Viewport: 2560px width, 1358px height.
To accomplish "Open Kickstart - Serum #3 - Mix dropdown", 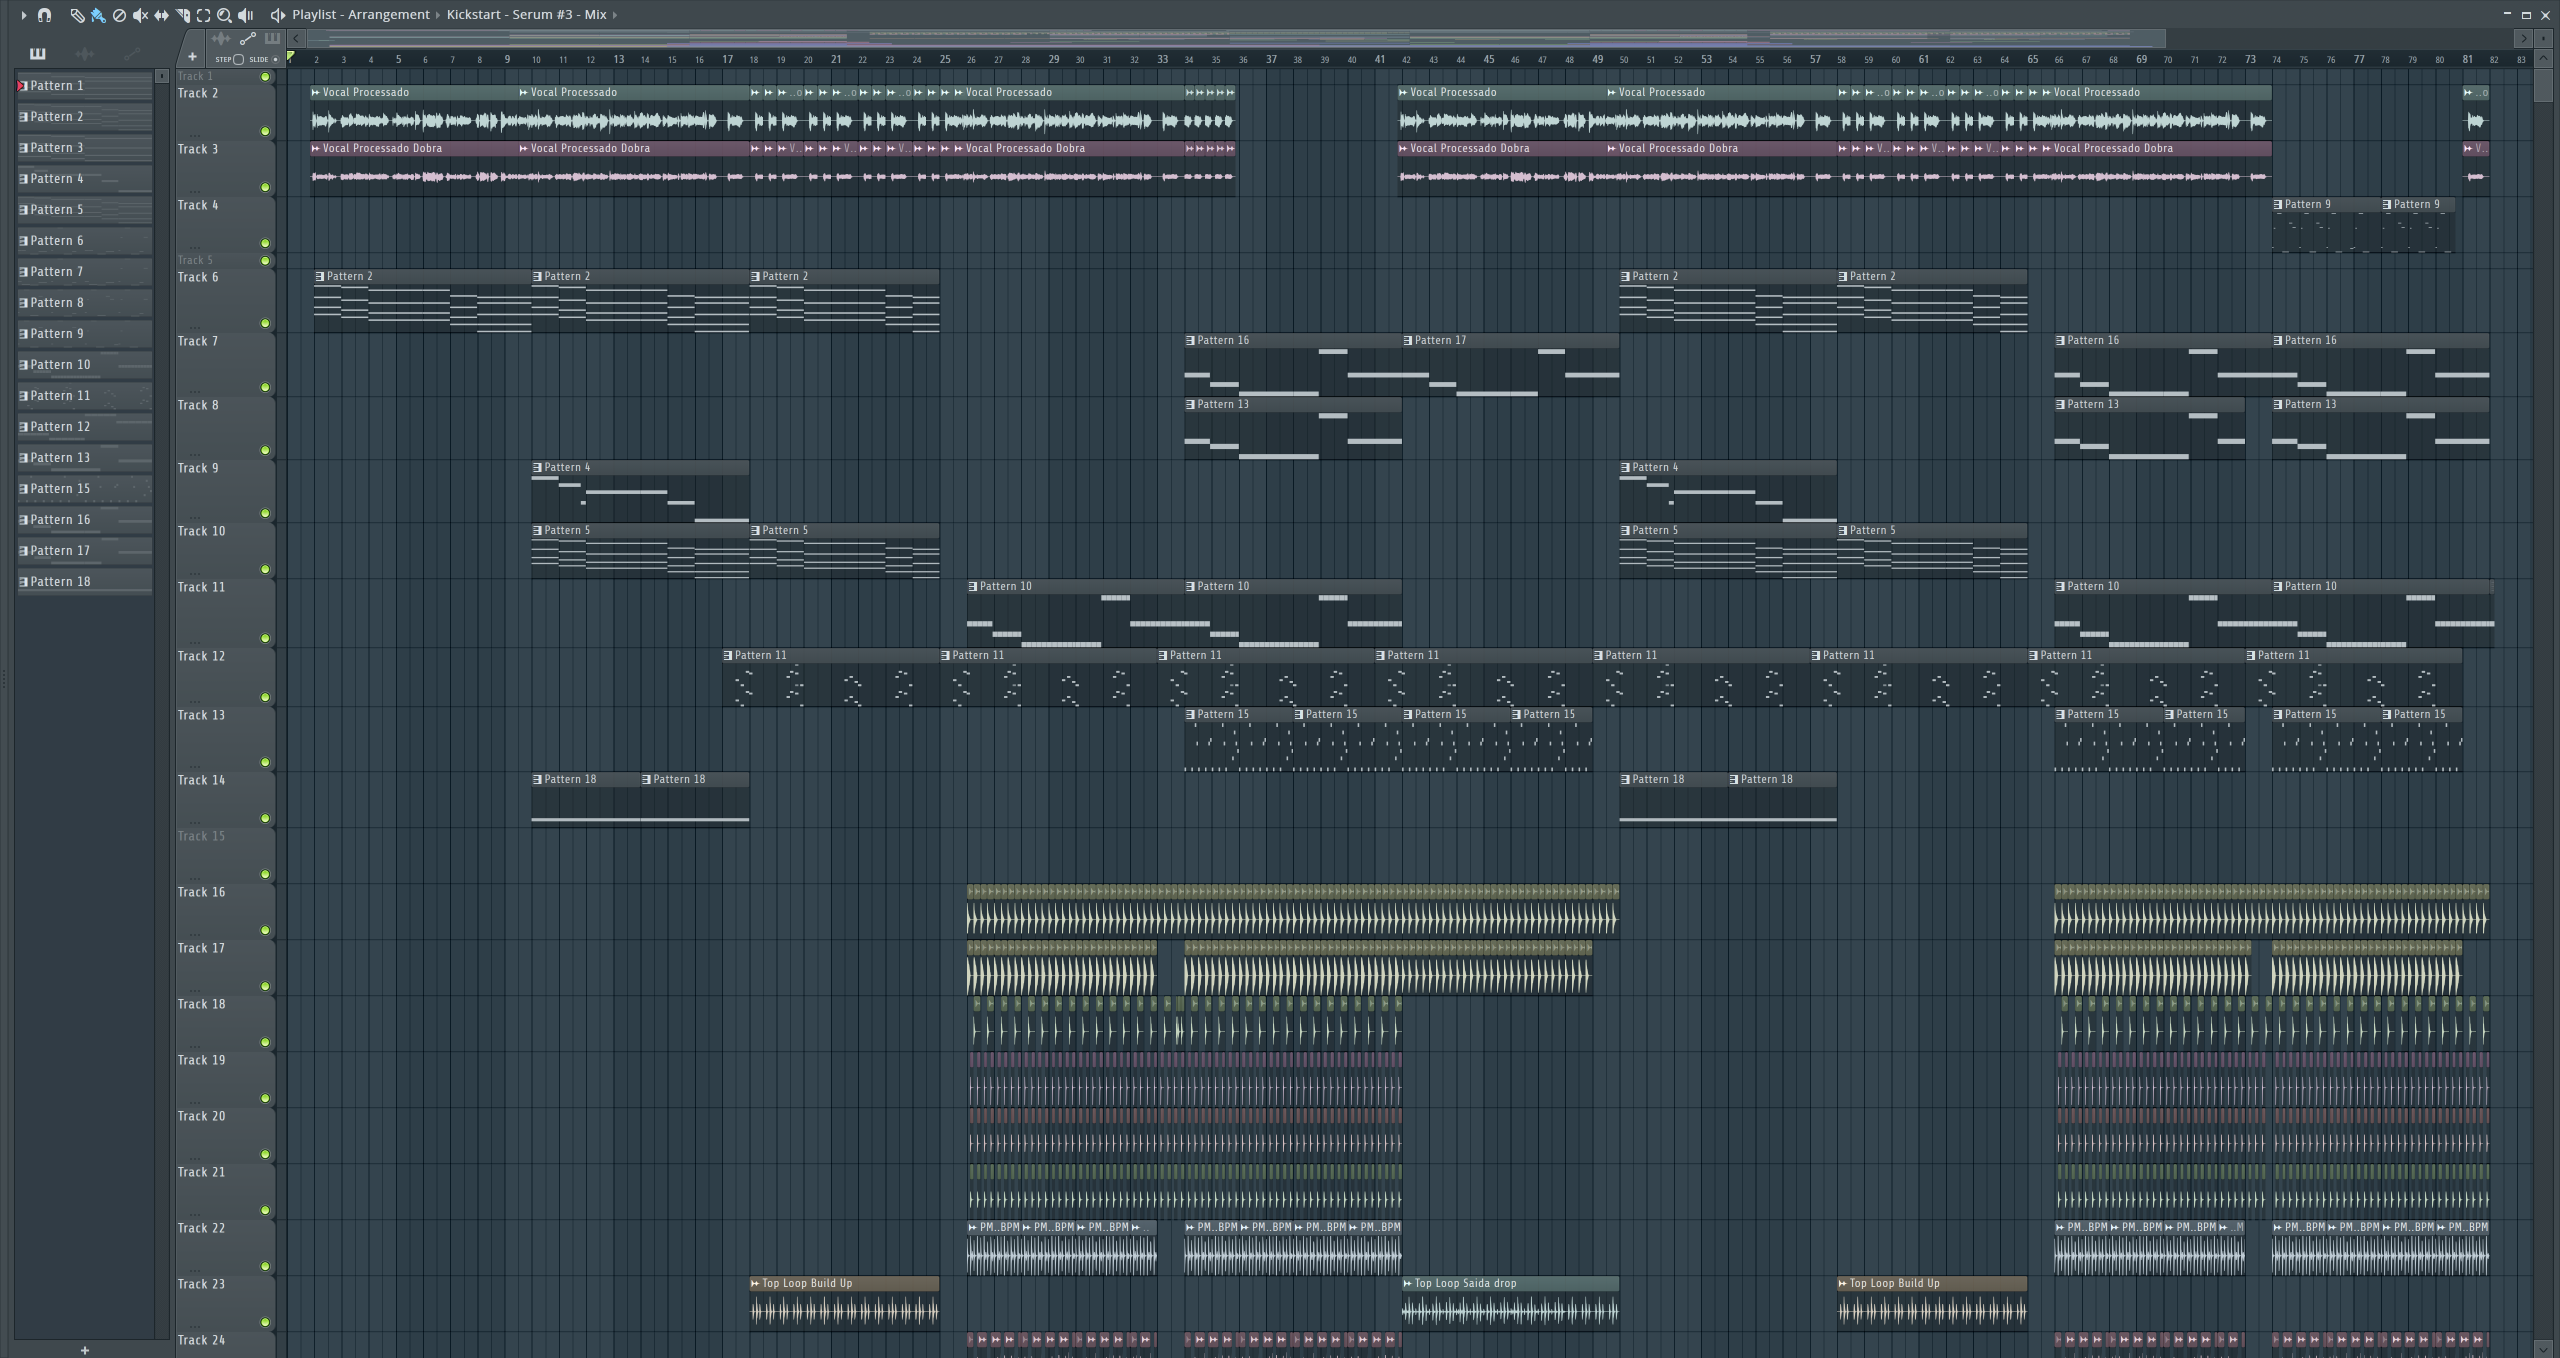I will coord(526,15).
